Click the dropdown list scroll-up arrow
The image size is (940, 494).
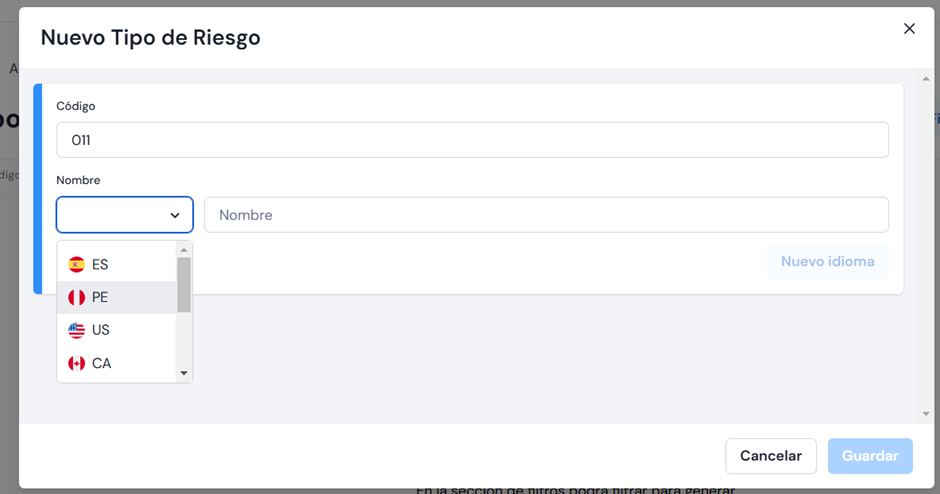(x=184, y=249)
